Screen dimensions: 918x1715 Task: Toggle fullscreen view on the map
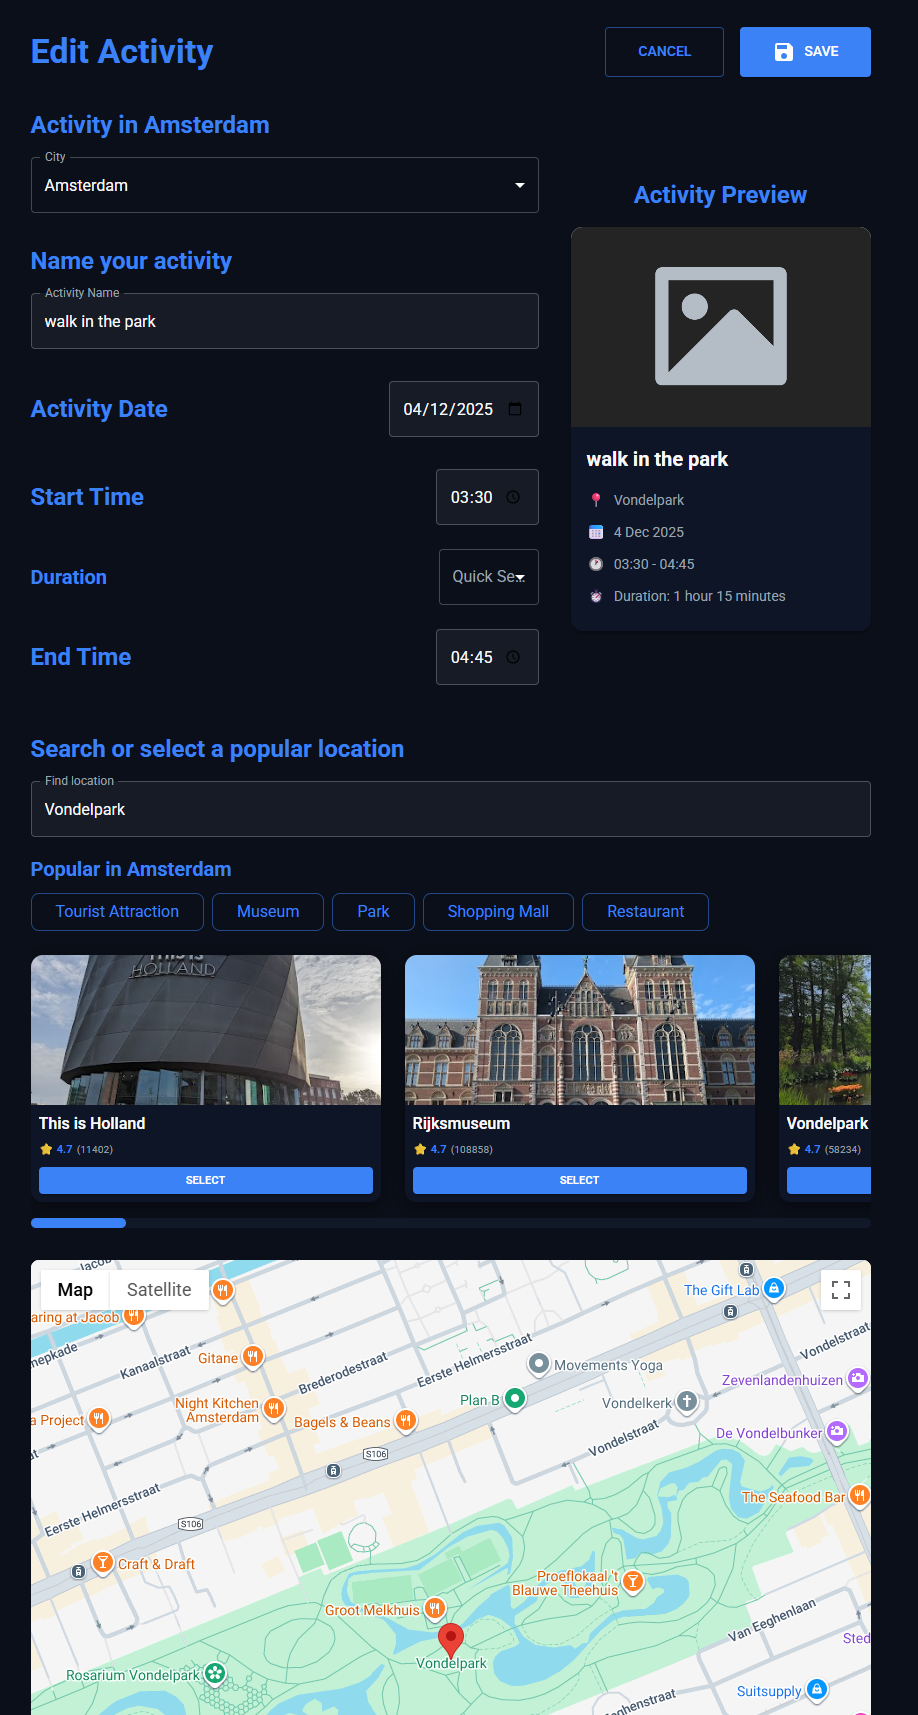coord(841,1290)
